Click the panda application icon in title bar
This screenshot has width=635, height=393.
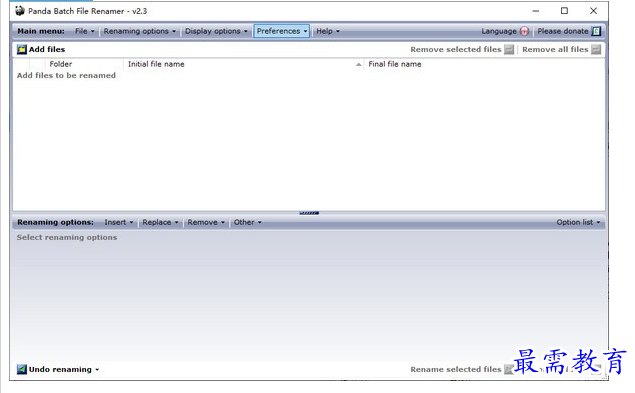20,11
